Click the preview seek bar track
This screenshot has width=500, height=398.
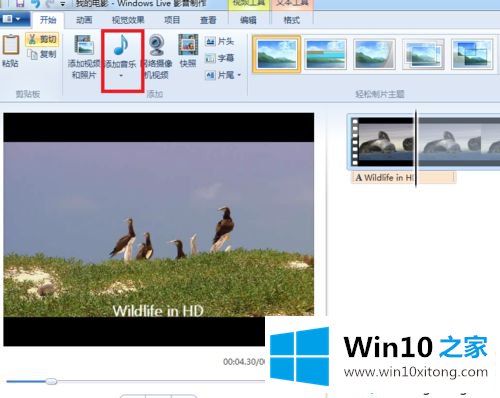136,381
